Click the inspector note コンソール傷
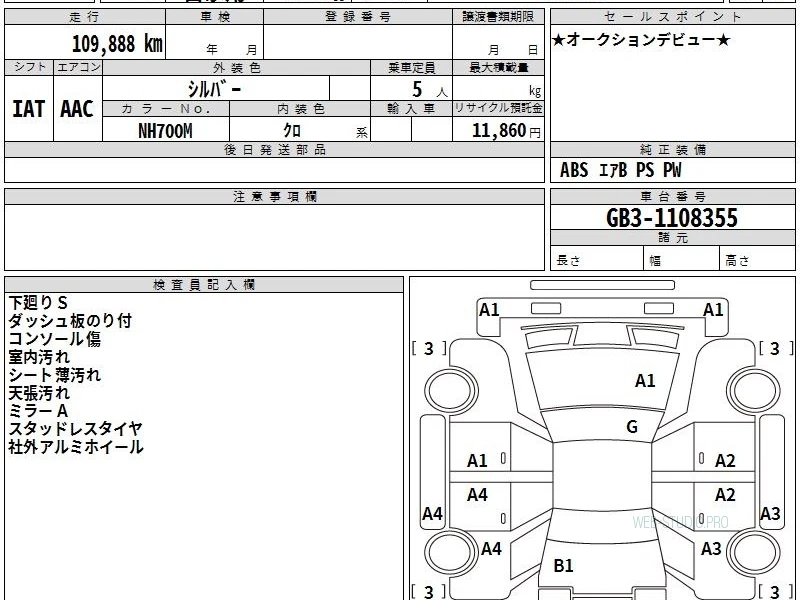This screenshot has width=800, height=600. (x=55, y=339)
